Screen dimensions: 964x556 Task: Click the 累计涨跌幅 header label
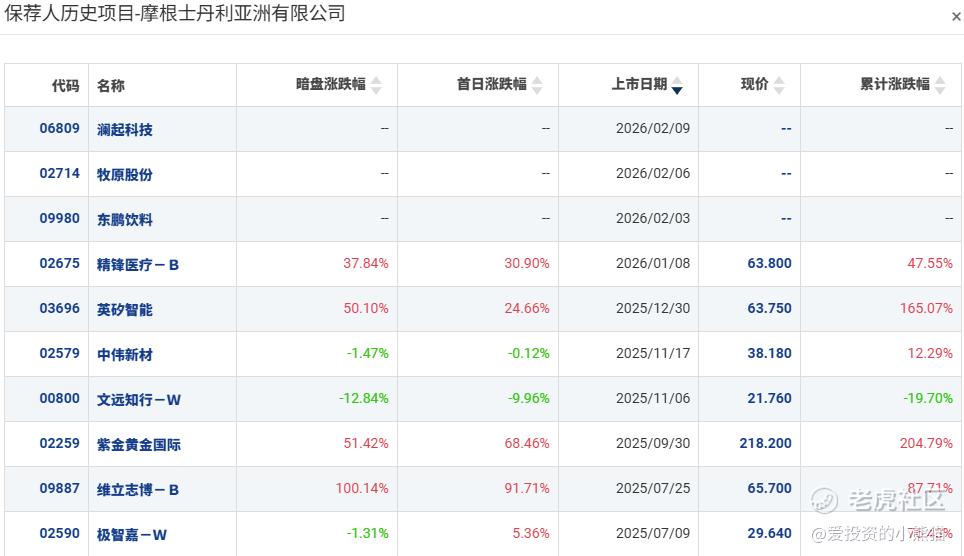(895, 84)
